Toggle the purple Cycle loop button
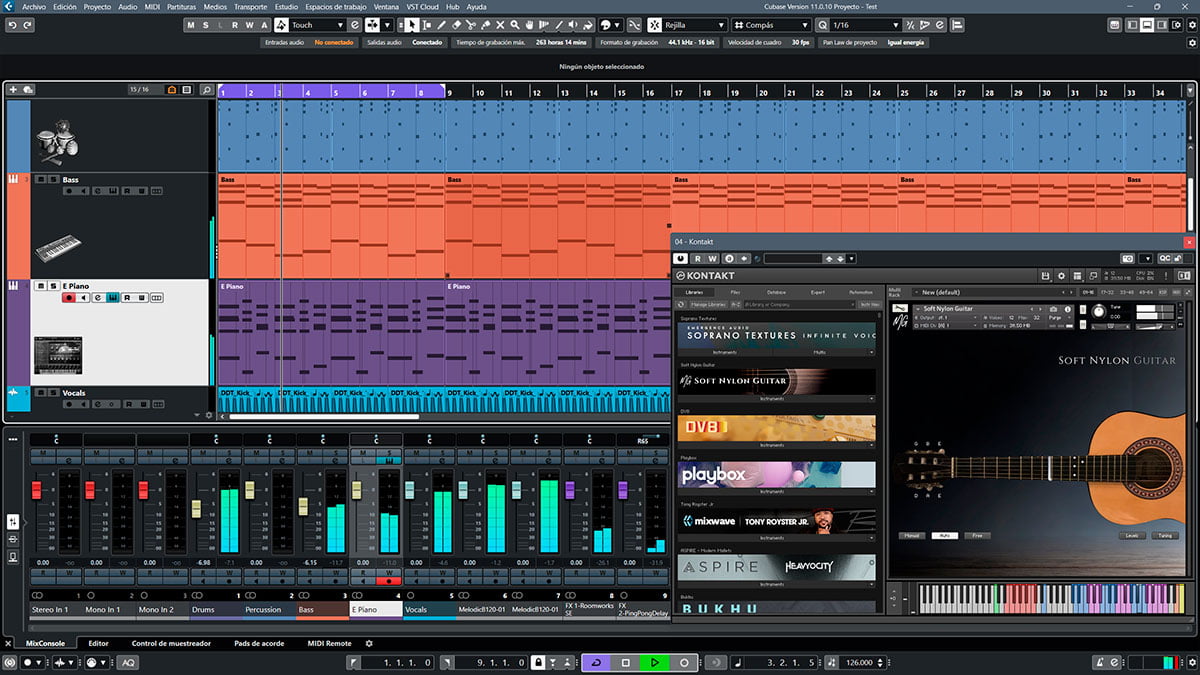The width and height of the screenshot is (1200, 675). click(x=597, y=662)
